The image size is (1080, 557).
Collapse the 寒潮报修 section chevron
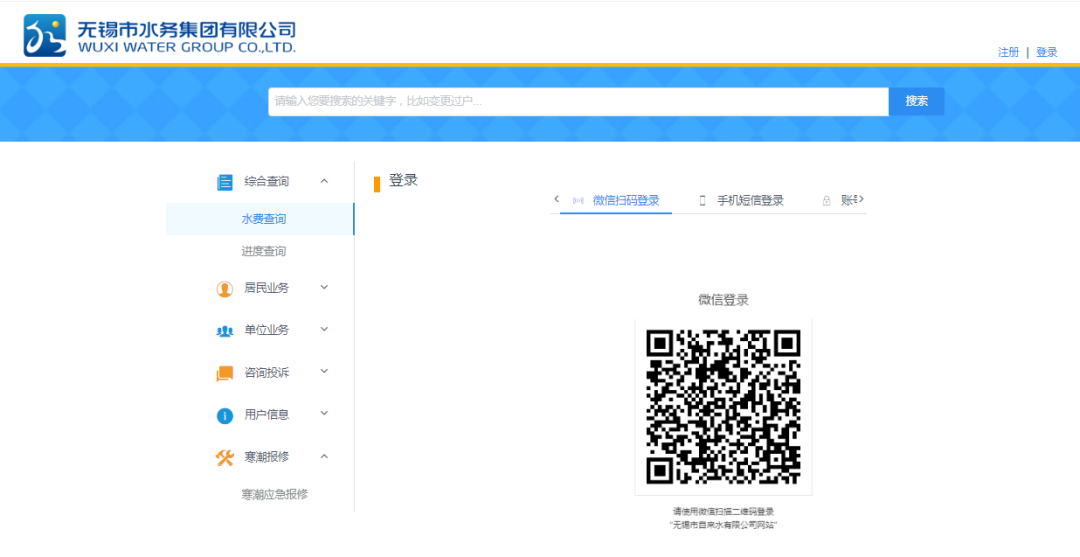point(324,456)
